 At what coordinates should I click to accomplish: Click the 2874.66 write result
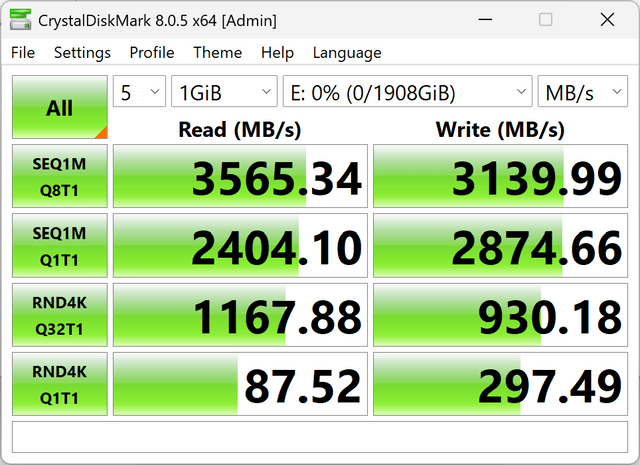point(500,245)
